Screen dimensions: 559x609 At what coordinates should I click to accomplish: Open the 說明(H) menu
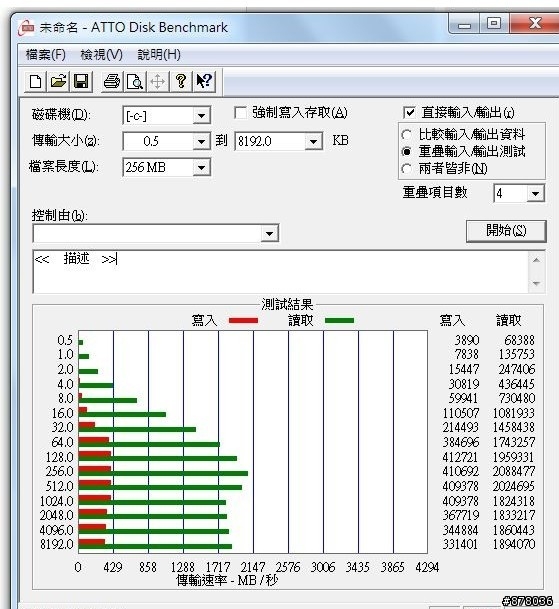(x=159, y=55)
